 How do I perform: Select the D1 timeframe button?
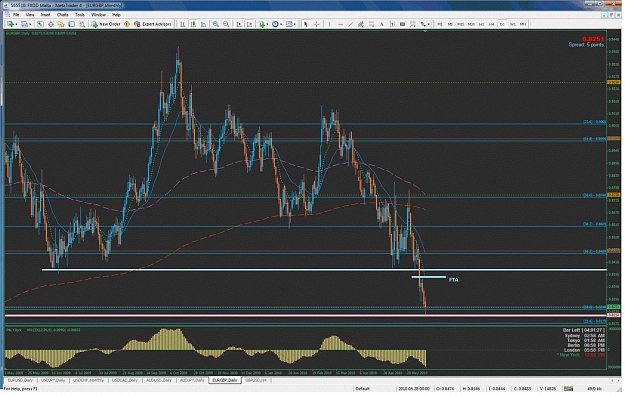(x=502, y=24)
